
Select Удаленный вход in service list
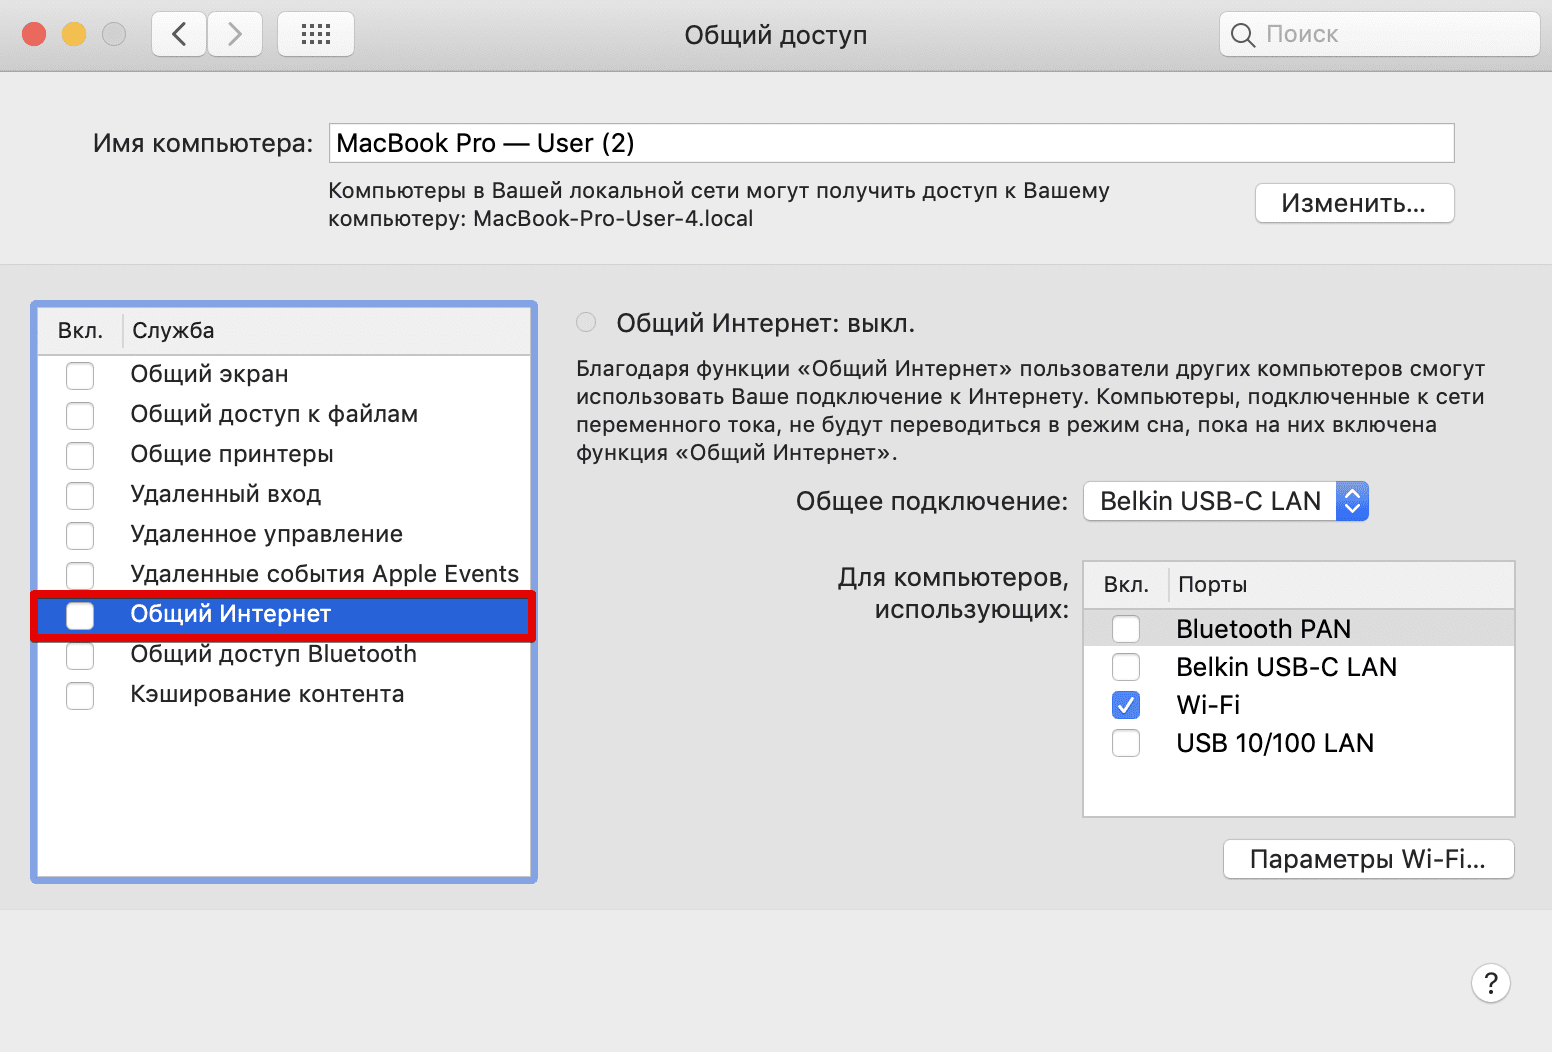click(226, 494)
